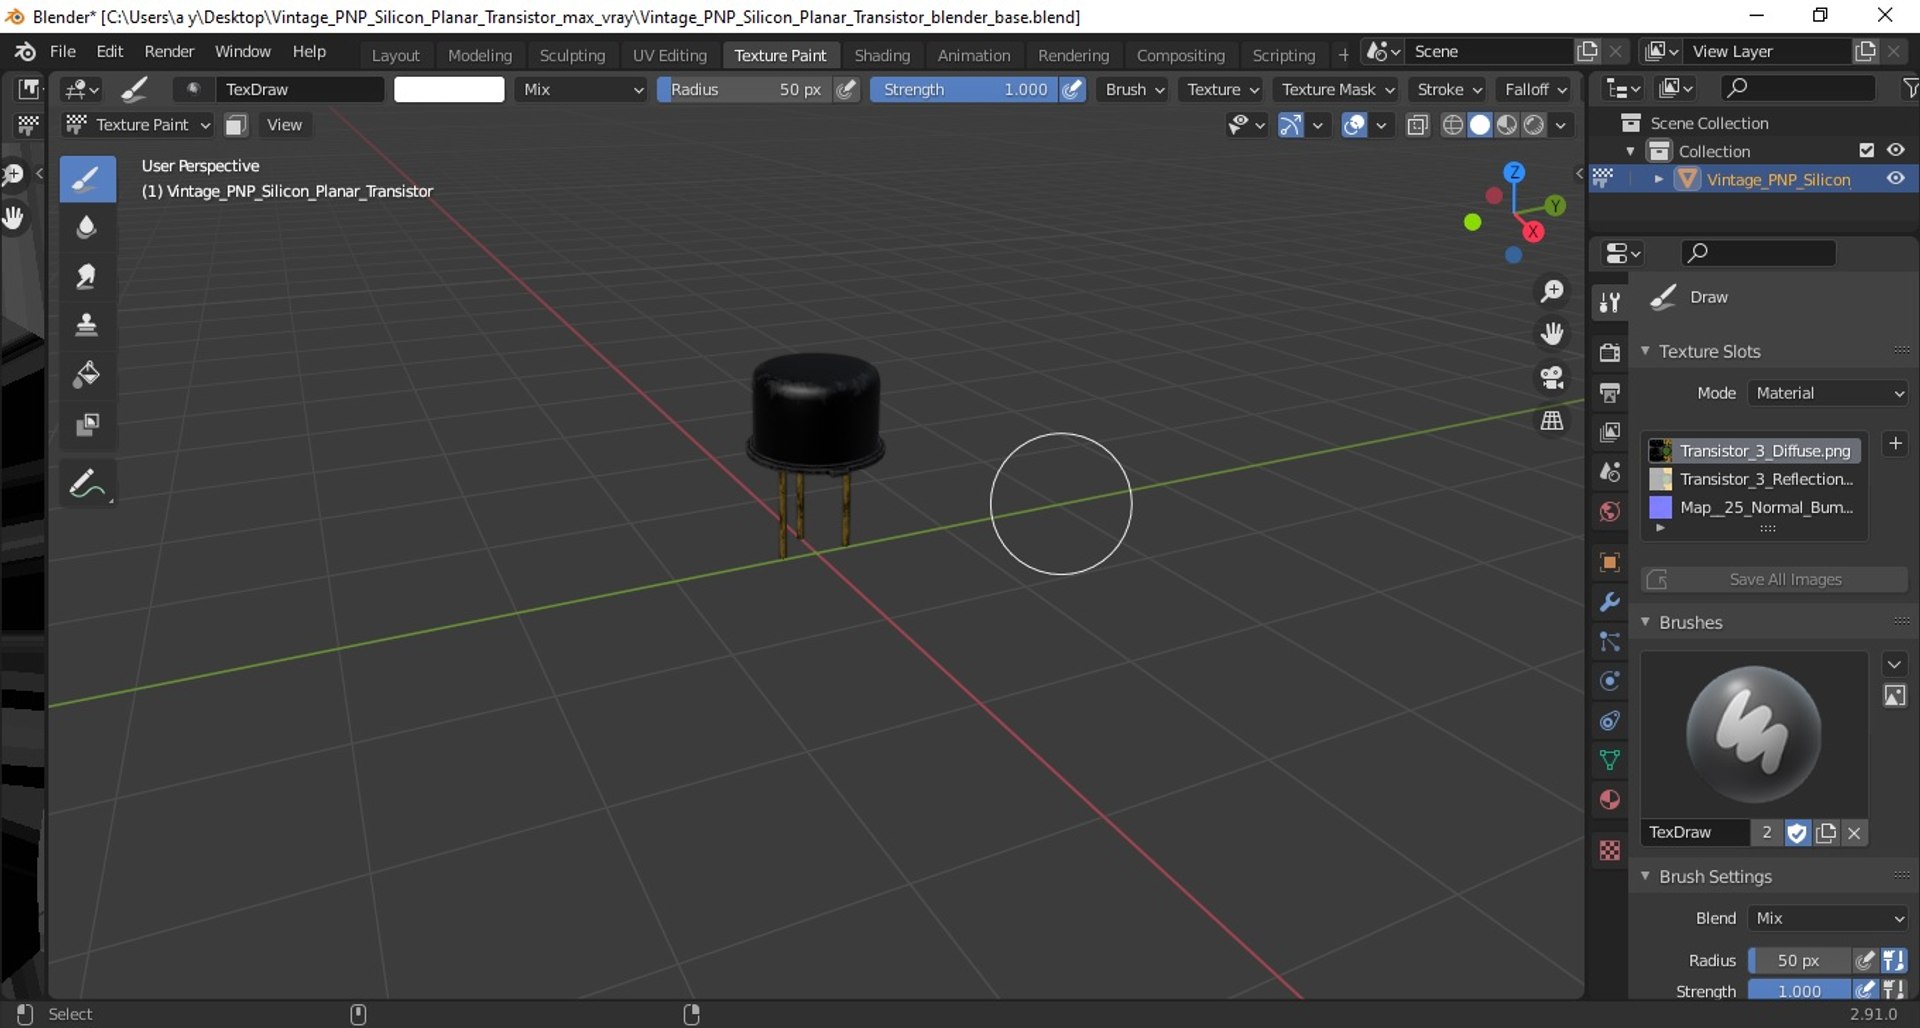Open the Texture Slots Mode dropdown
1920x1028 pixels.
[x=1828, y=393]
